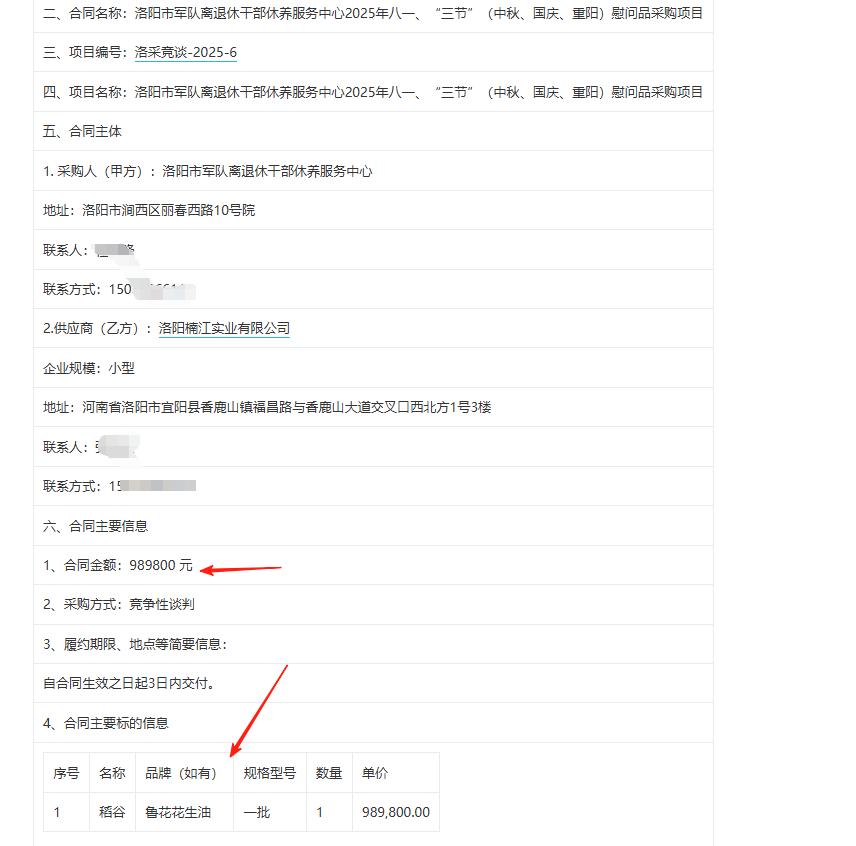Click the 单价 table header

pos(396,773)
